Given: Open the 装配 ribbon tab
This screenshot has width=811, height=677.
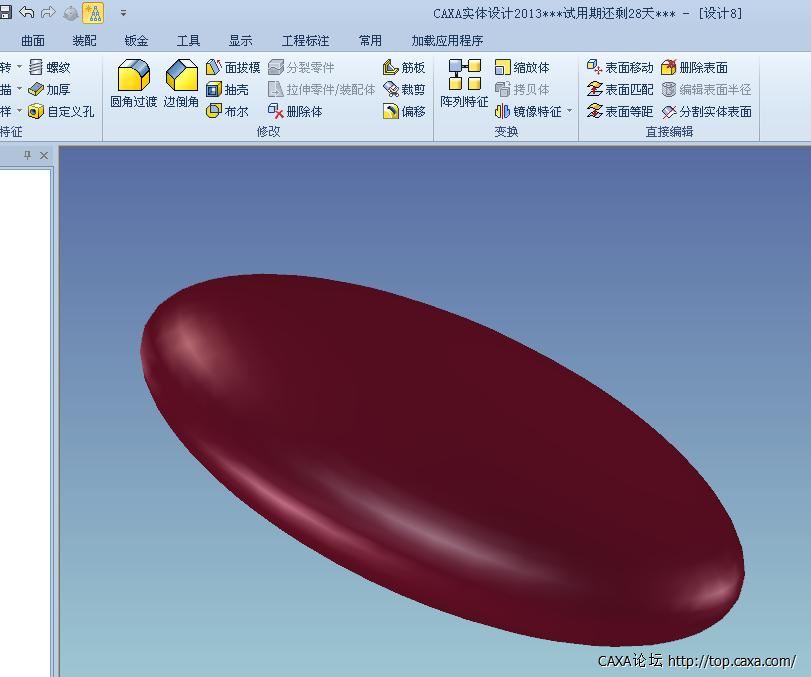Looking at the screenshot, I should coord(84,40).
